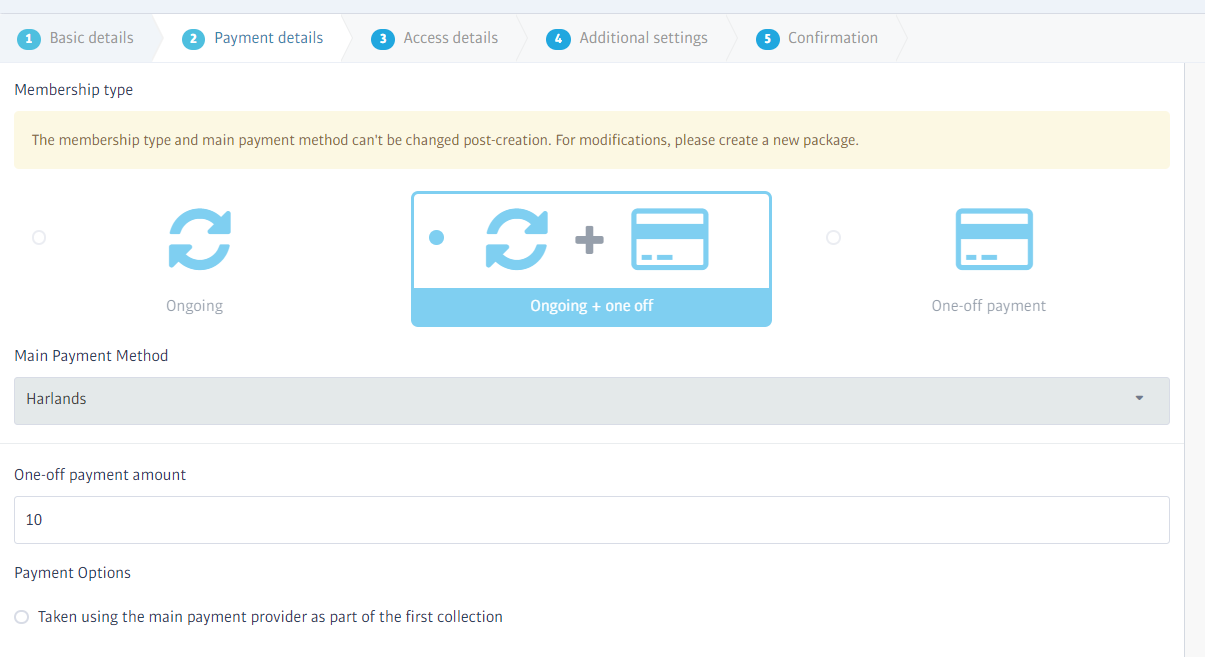The image size is (1205, 657).
Task: Click the Ongoing circular arrows icon
Action: pyautogui.click(x=200, y=239)
